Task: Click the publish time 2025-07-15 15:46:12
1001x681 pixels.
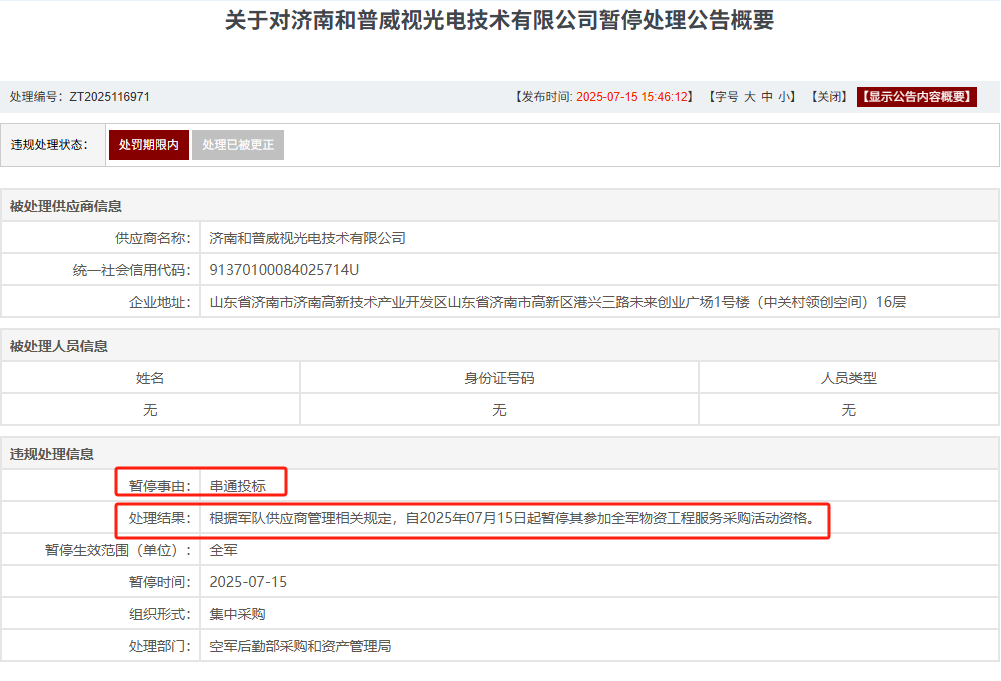Action: click(632, 97)
